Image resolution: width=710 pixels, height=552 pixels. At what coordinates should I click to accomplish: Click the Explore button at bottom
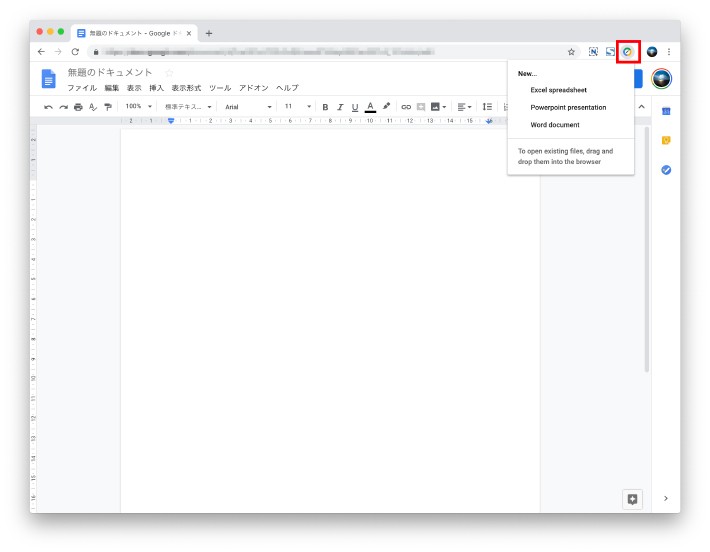coord(633,499)
